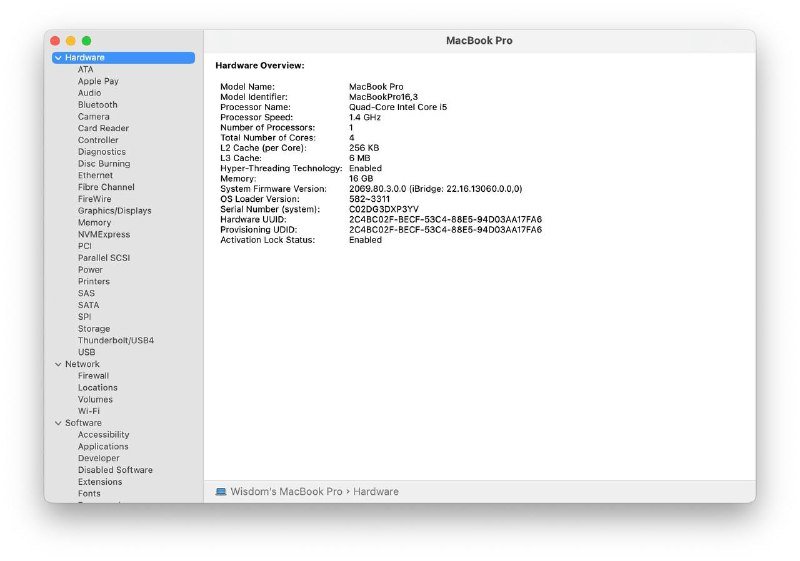
Task: Open Card Reader in sidebar
Action: click(103, 128)
